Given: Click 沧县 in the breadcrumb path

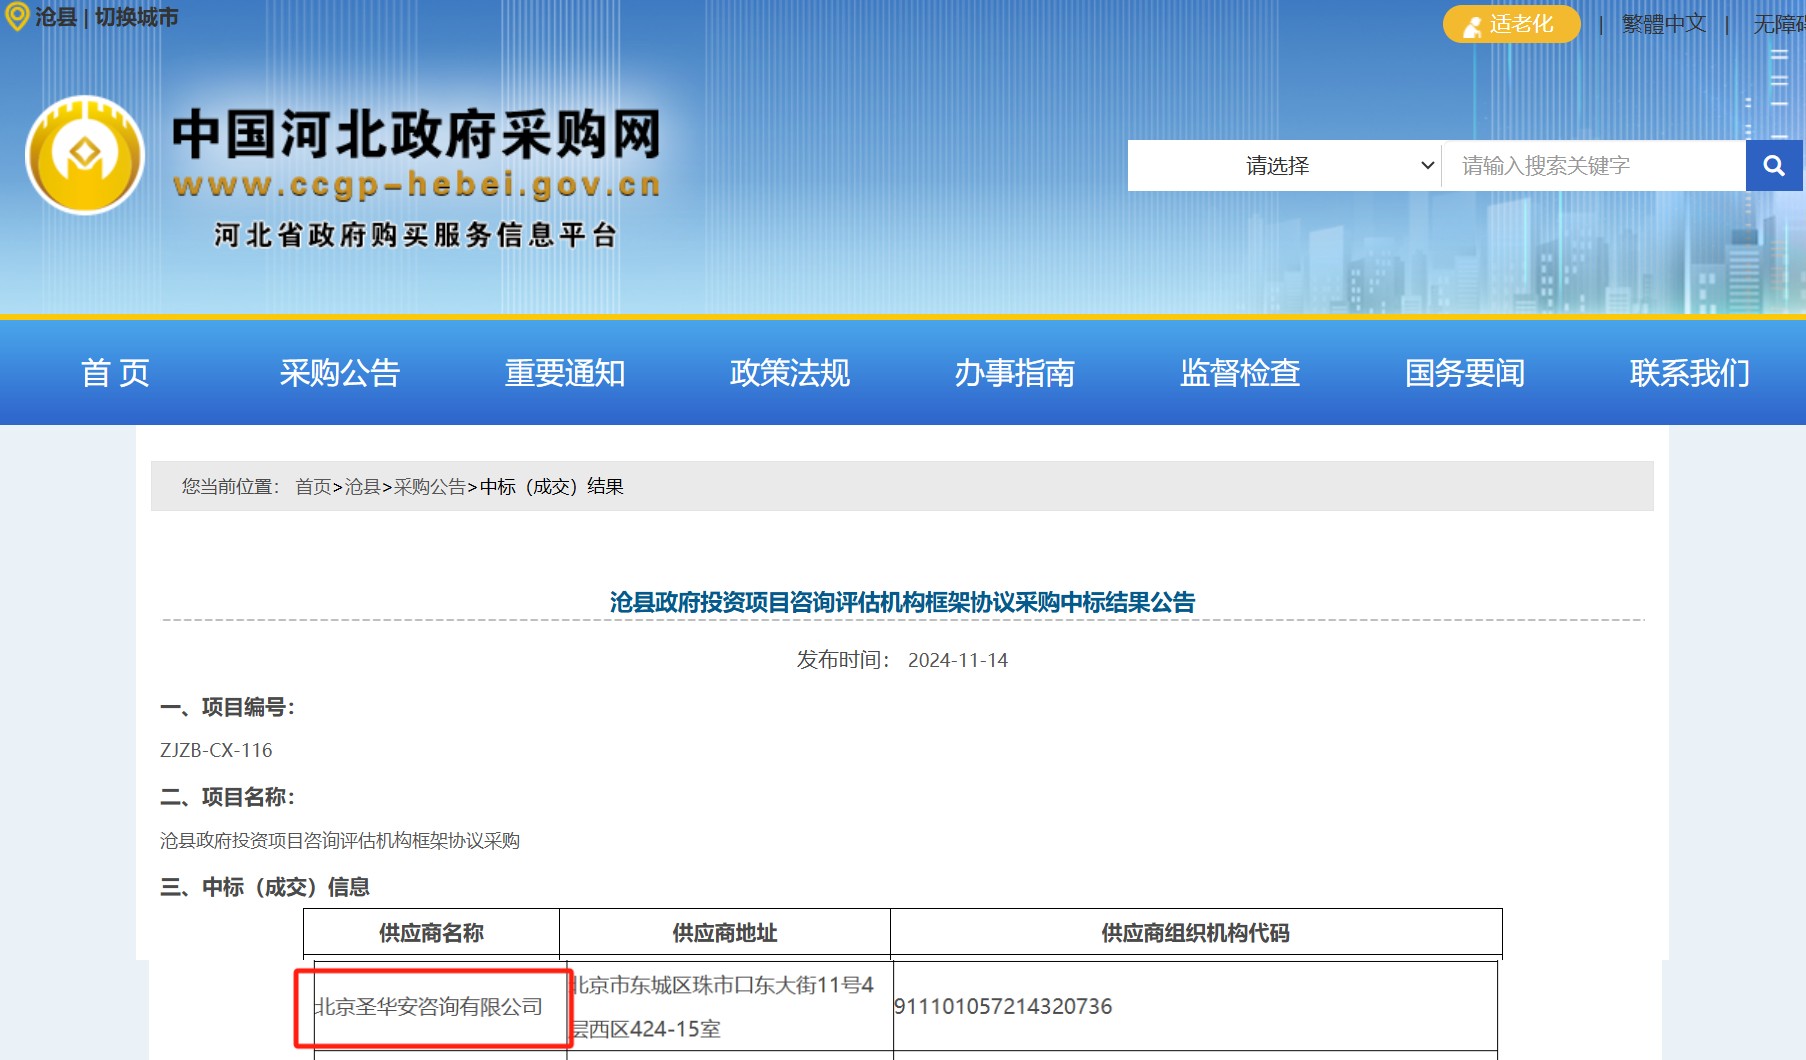Looking at the screenshot, I should [x=362, y=487].
